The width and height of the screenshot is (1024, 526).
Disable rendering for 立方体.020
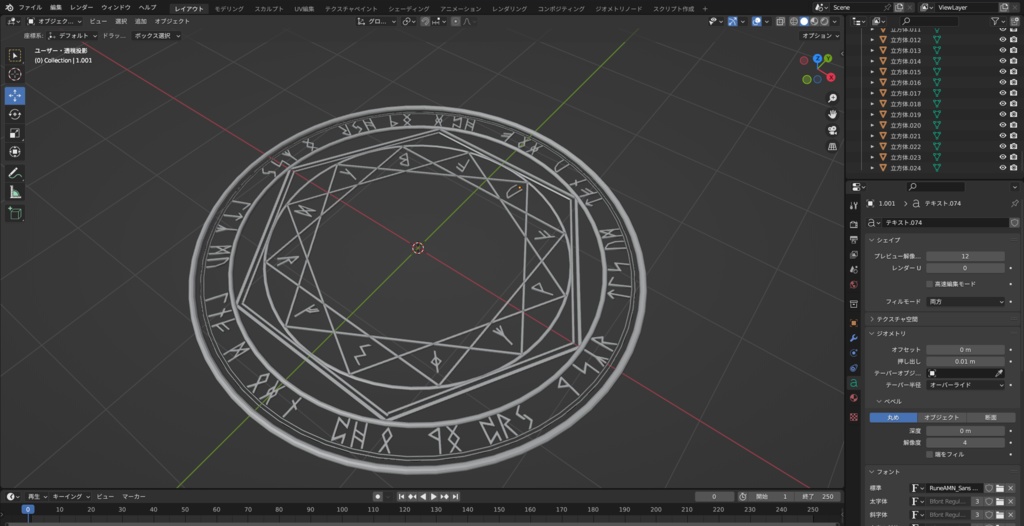(1014, 125)
